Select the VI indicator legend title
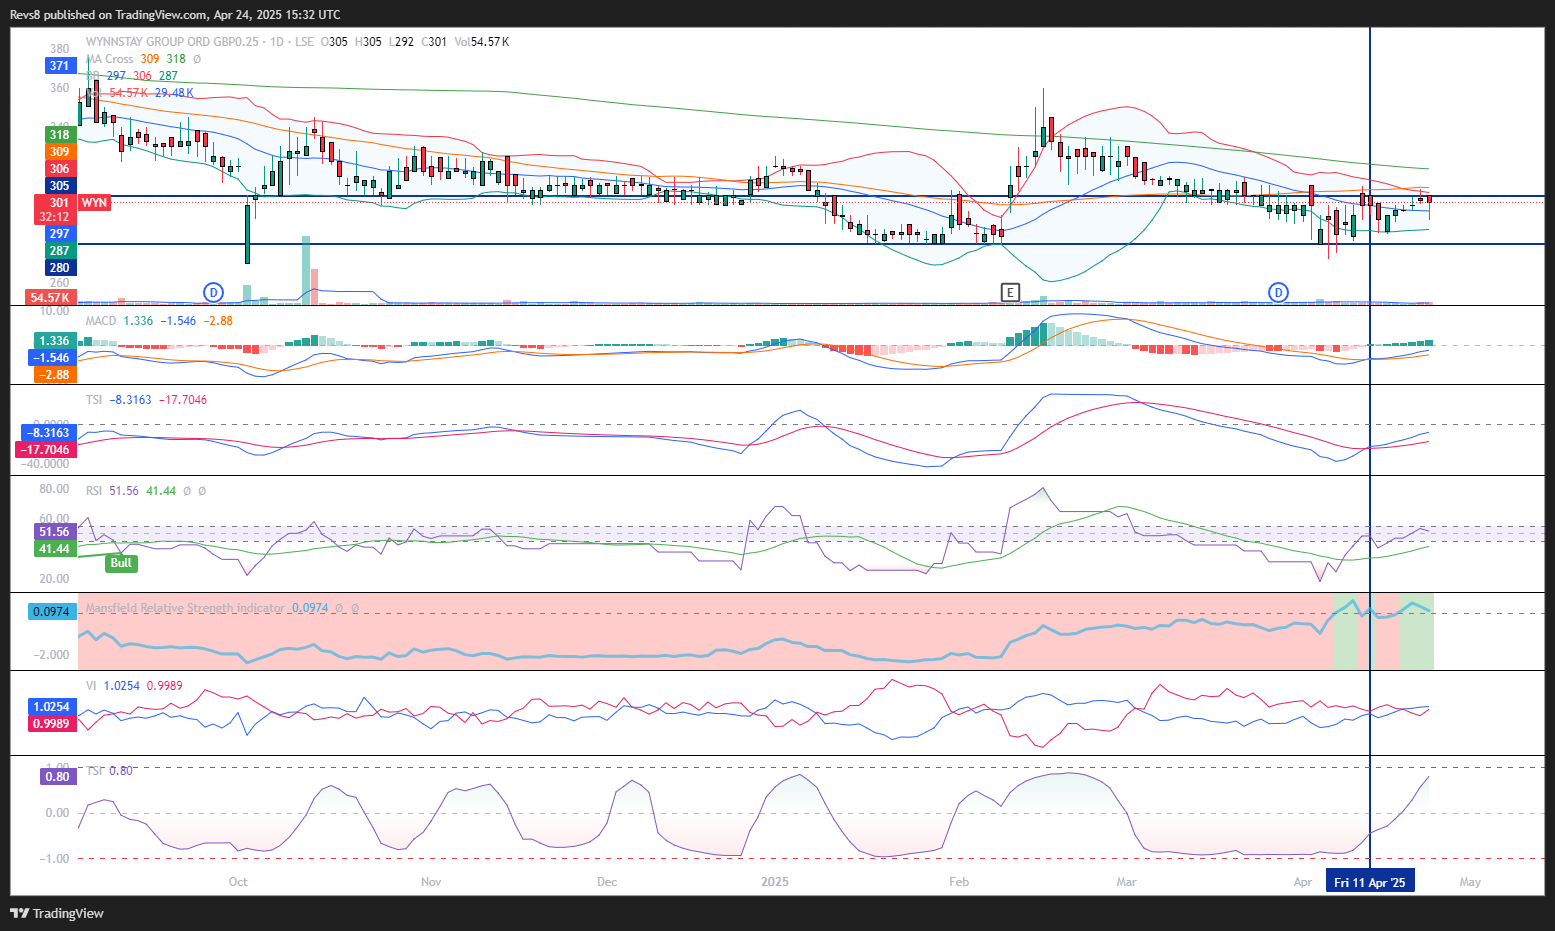Screen dimensions: 1555x931 click(x=91, y=686)
